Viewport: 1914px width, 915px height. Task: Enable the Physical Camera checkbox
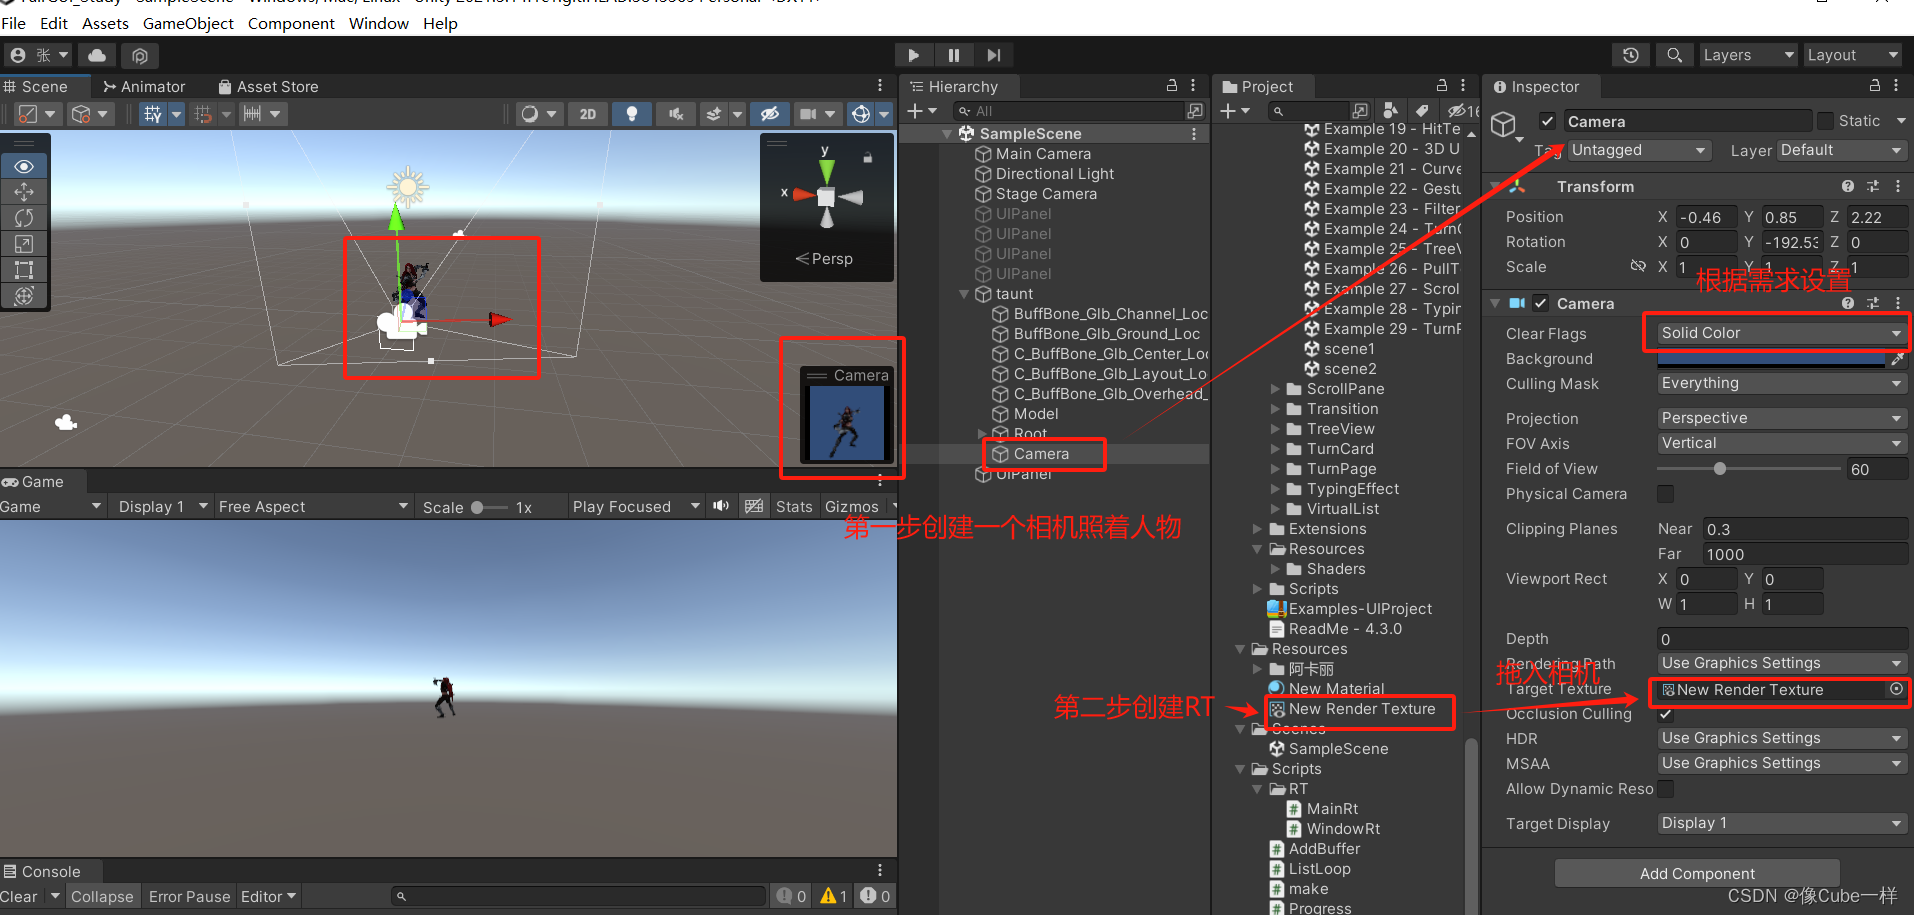point(1665,493)
